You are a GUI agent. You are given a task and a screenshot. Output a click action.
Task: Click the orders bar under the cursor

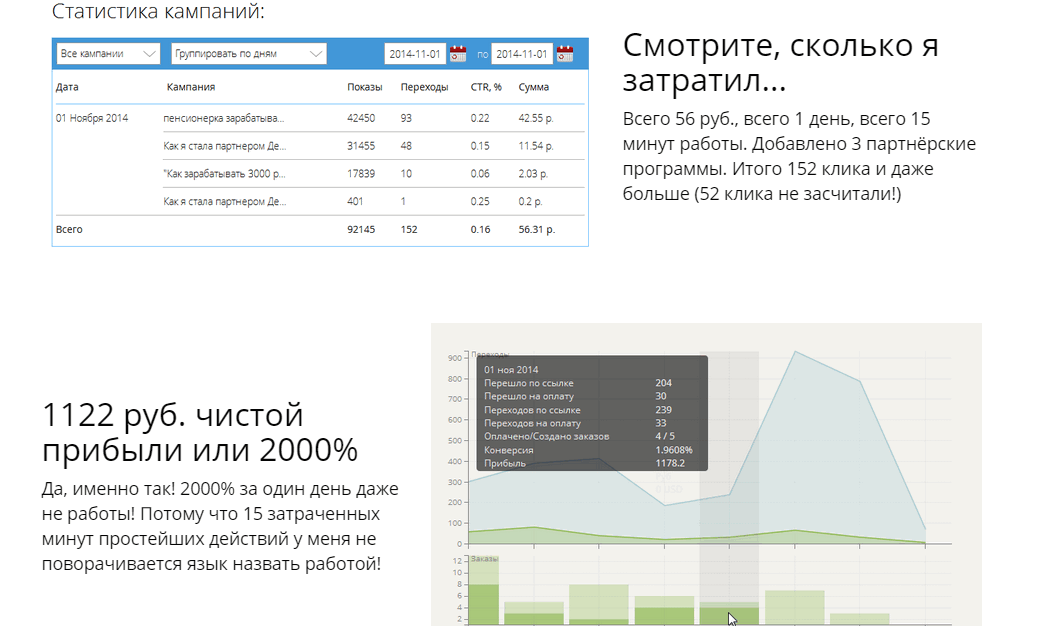(729, 615)
